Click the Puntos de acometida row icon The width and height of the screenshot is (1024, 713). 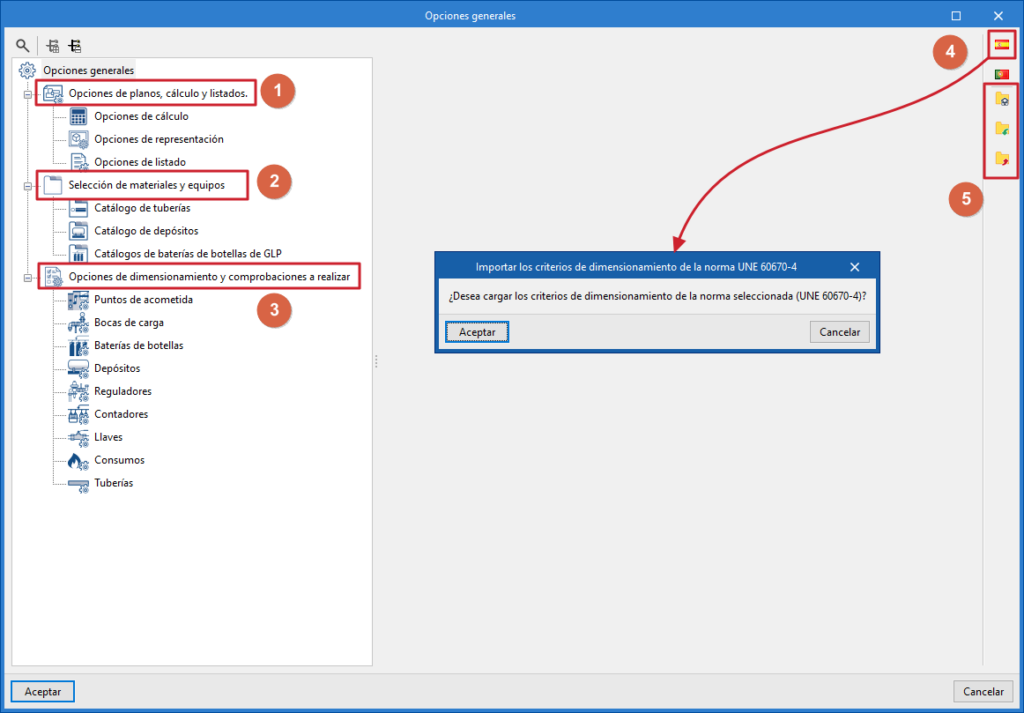click(78, 300)
